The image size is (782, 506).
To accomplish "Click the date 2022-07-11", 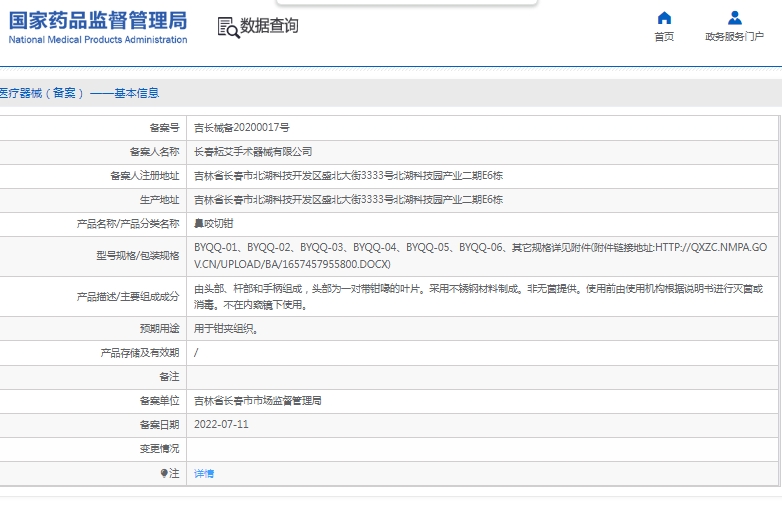I will [221, 424].
